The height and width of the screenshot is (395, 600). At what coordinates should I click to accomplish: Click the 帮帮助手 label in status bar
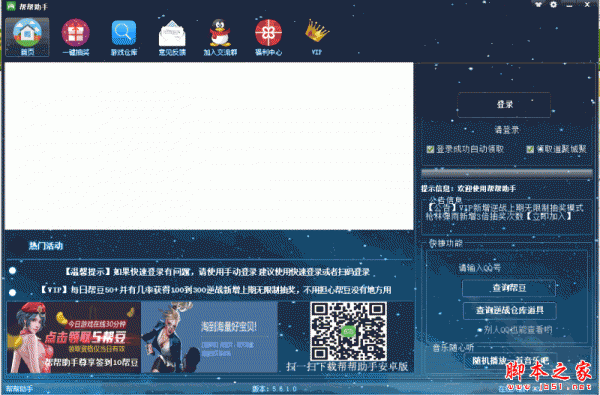tap(19, 389)
